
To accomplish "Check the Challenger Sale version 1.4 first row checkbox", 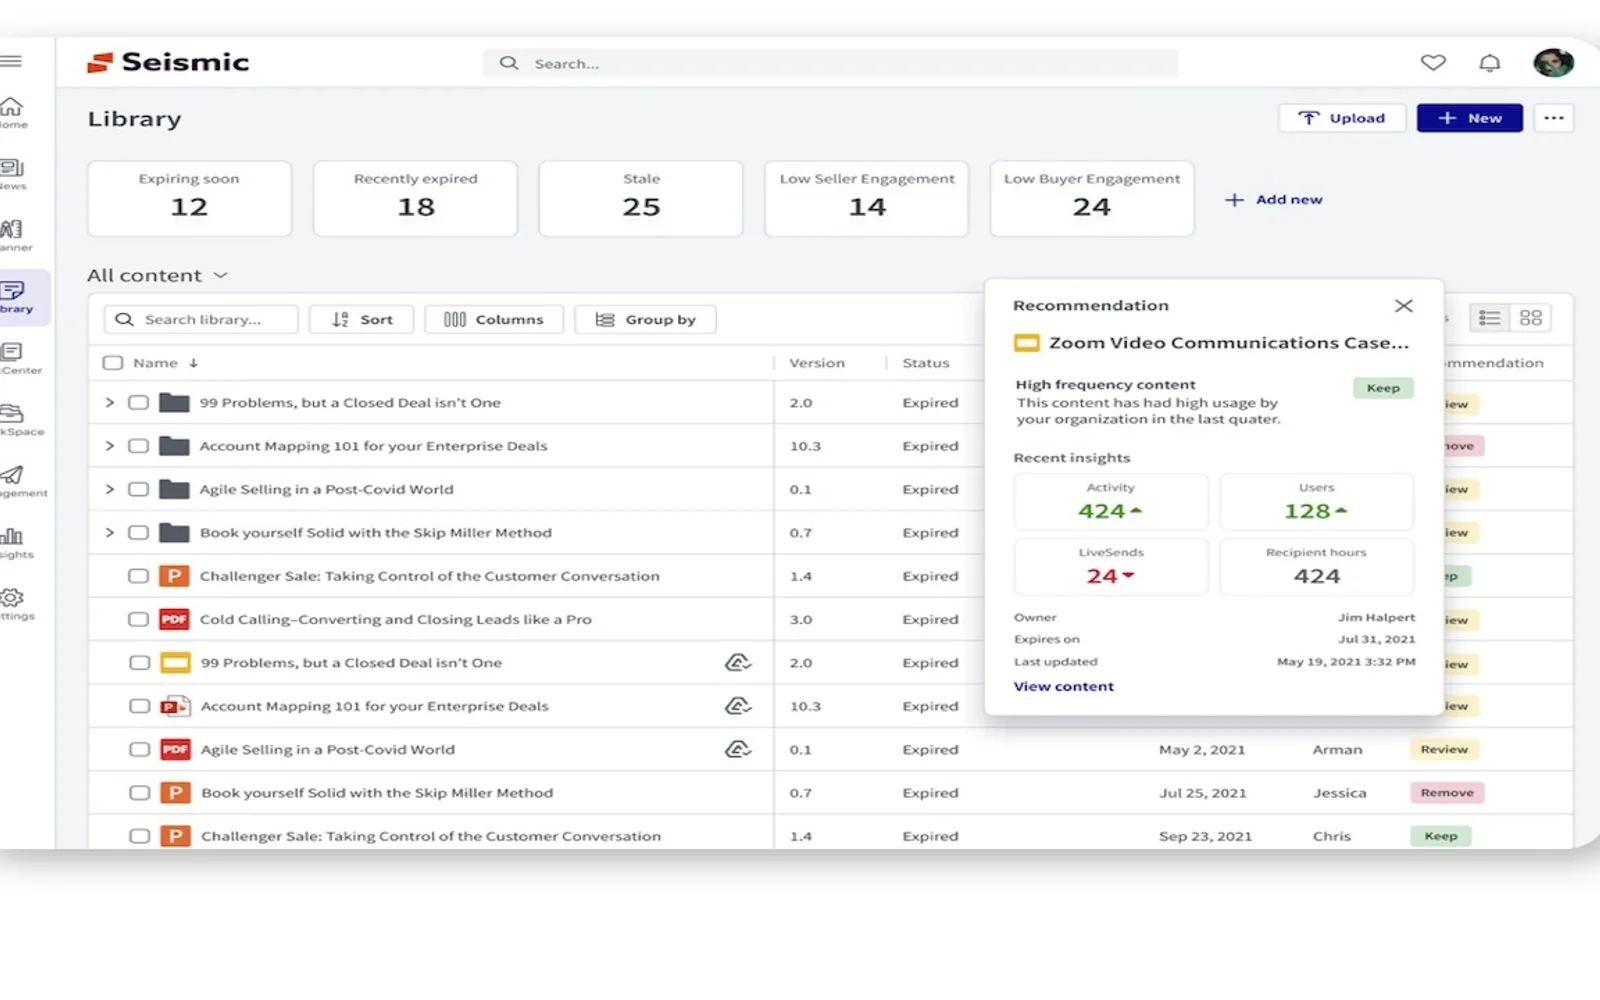I will click(138, 576).
